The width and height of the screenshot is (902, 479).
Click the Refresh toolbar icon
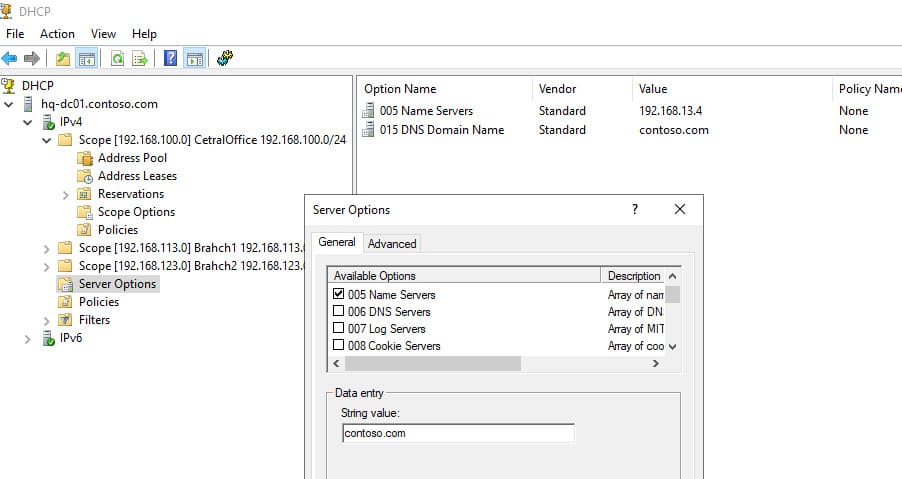(x=117, y=59)
